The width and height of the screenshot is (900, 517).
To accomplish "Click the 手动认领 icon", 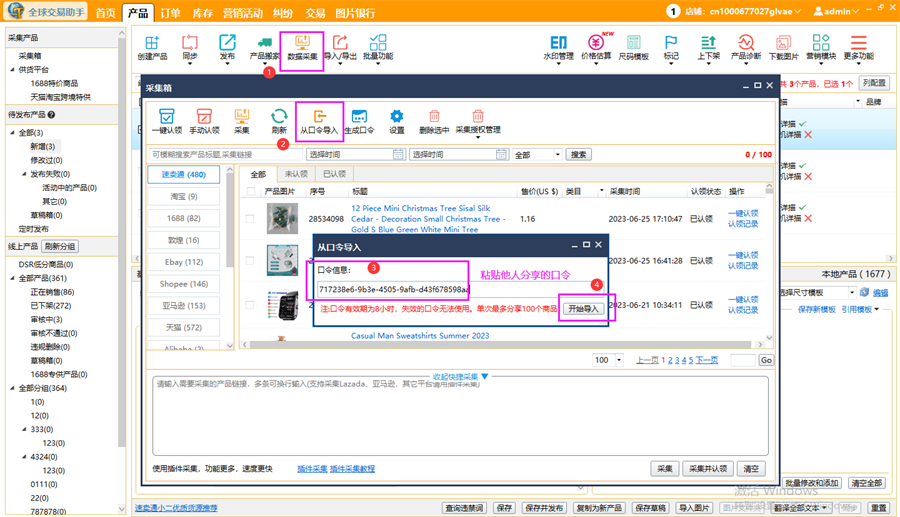I will (204, 121).
